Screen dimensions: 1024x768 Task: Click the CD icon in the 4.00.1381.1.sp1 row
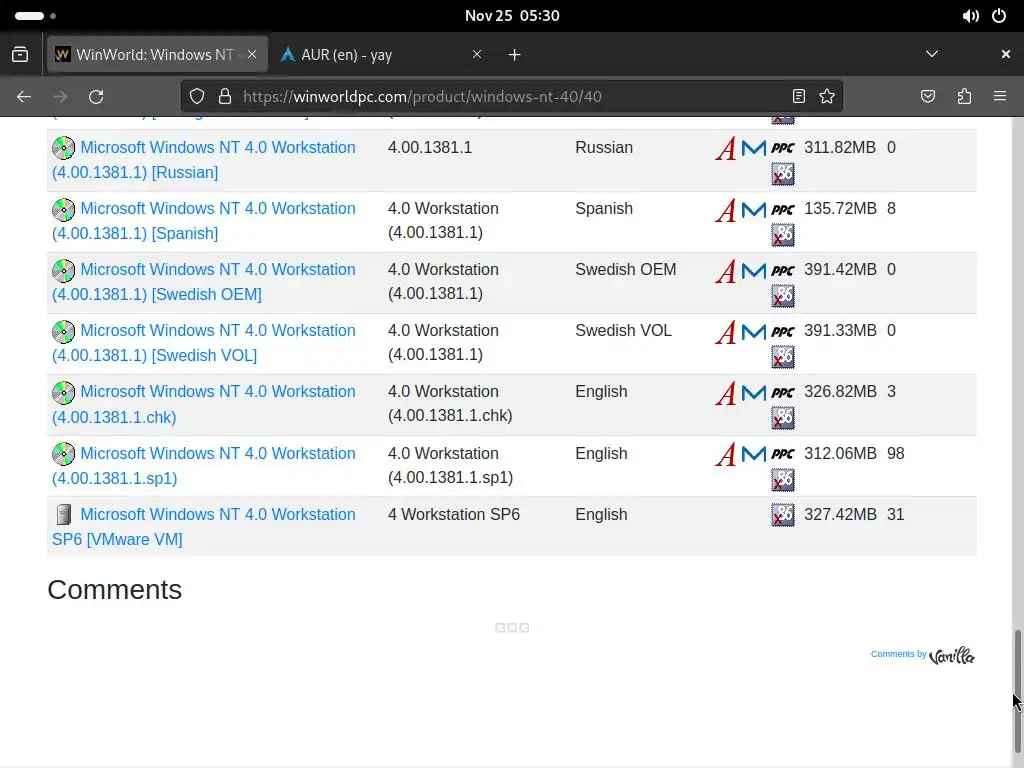63,454
